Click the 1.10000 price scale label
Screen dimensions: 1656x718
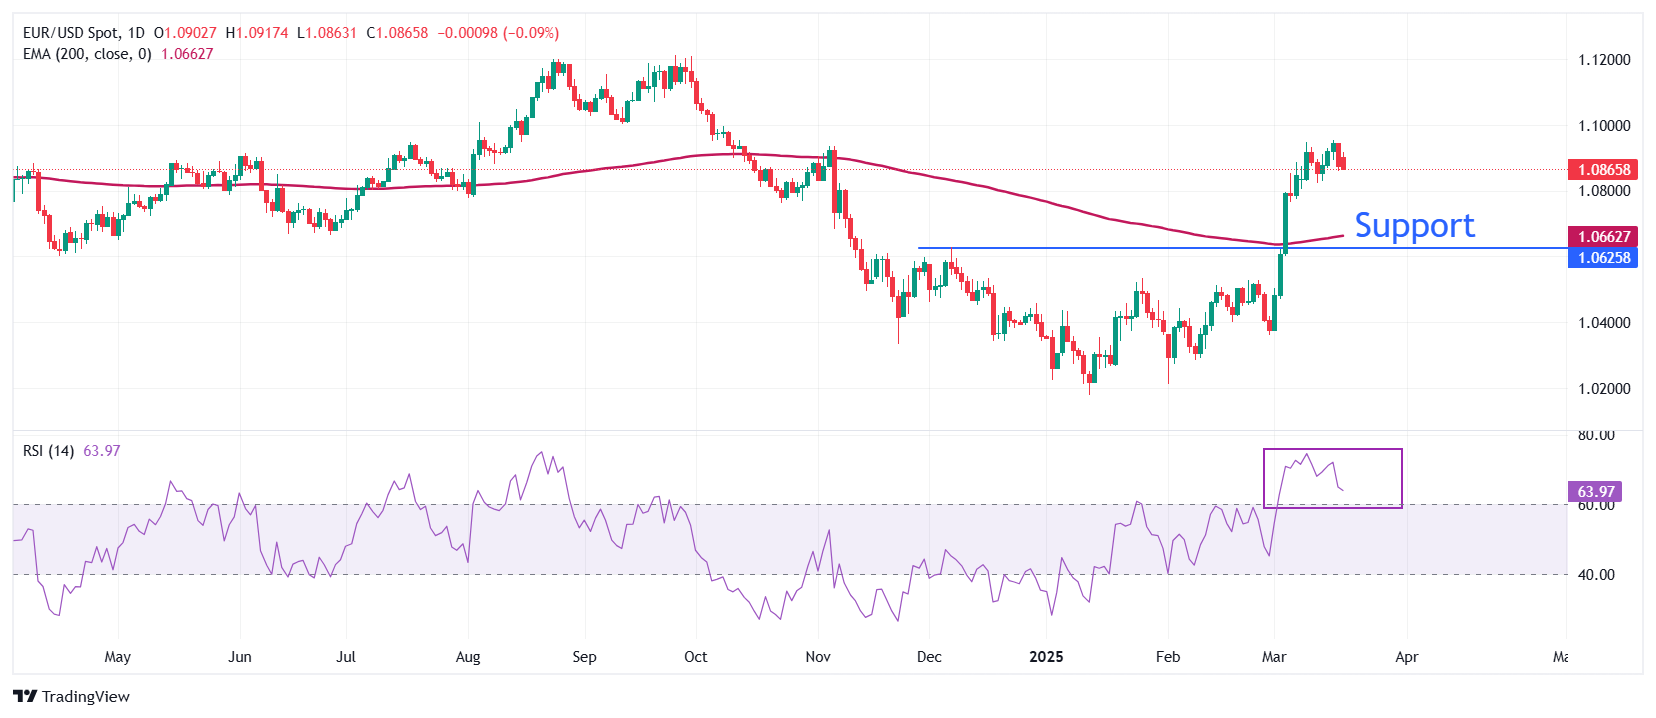[1604, 126]
